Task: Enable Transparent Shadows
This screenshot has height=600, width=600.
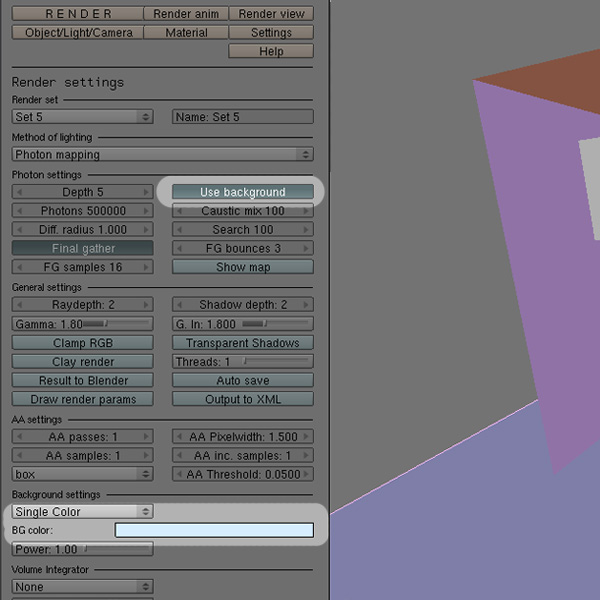Action: 243,342
